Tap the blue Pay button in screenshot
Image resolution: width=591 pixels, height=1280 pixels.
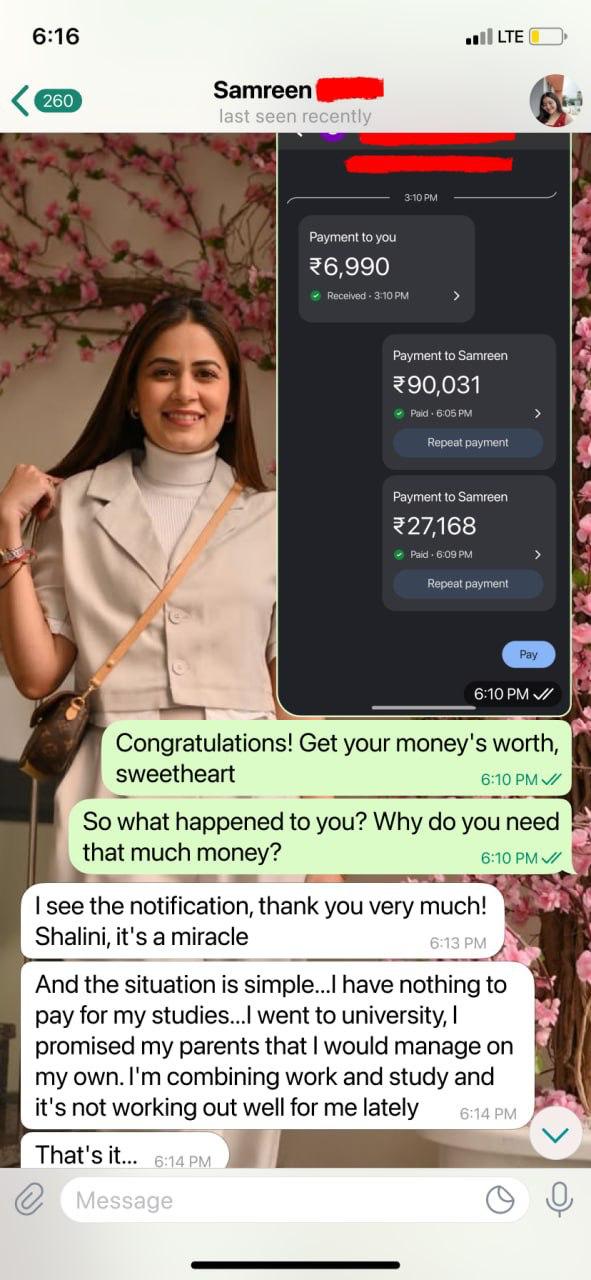pos(528,654)
